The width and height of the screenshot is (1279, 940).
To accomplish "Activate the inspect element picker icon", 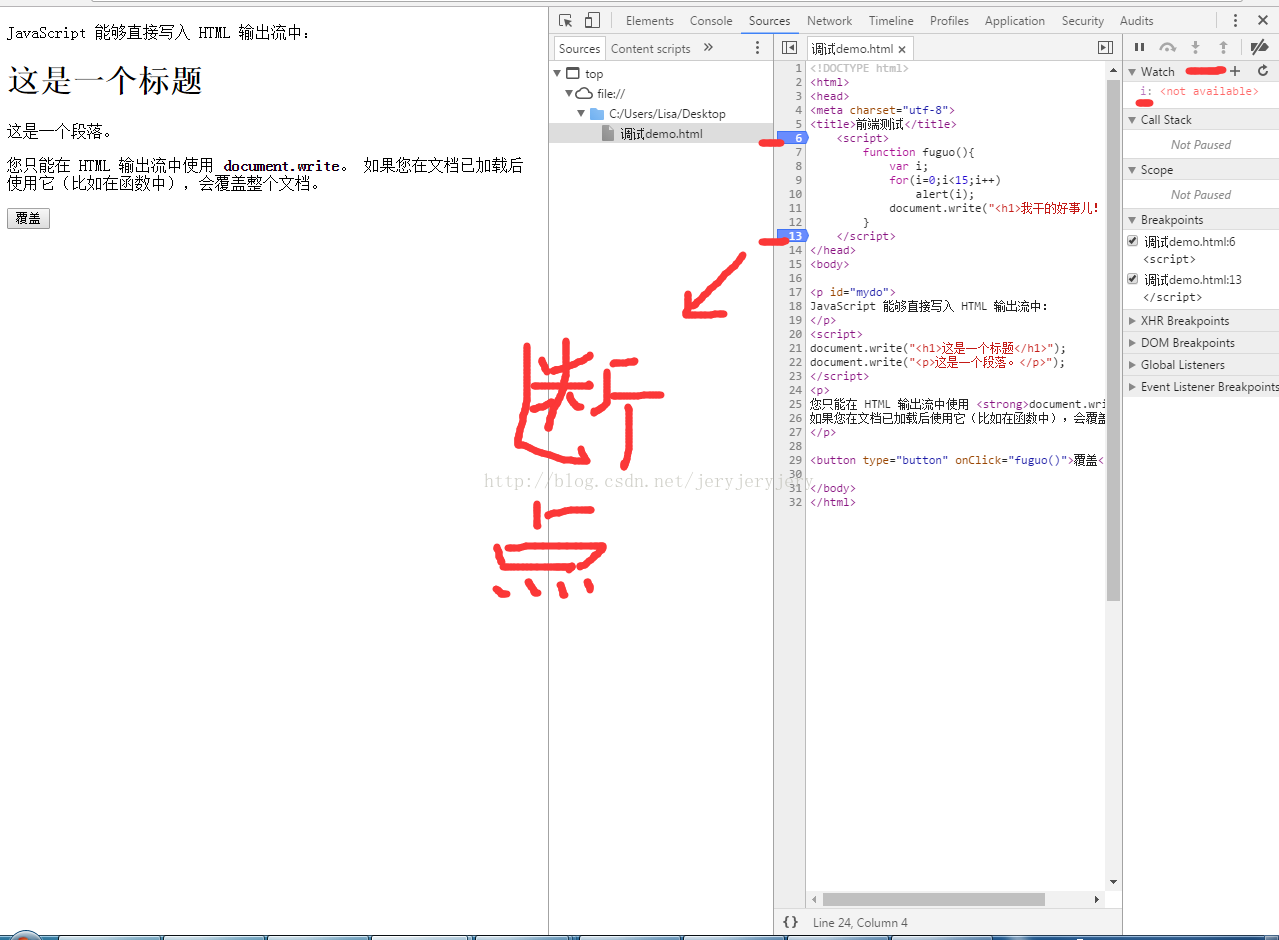I will point(566,20).
